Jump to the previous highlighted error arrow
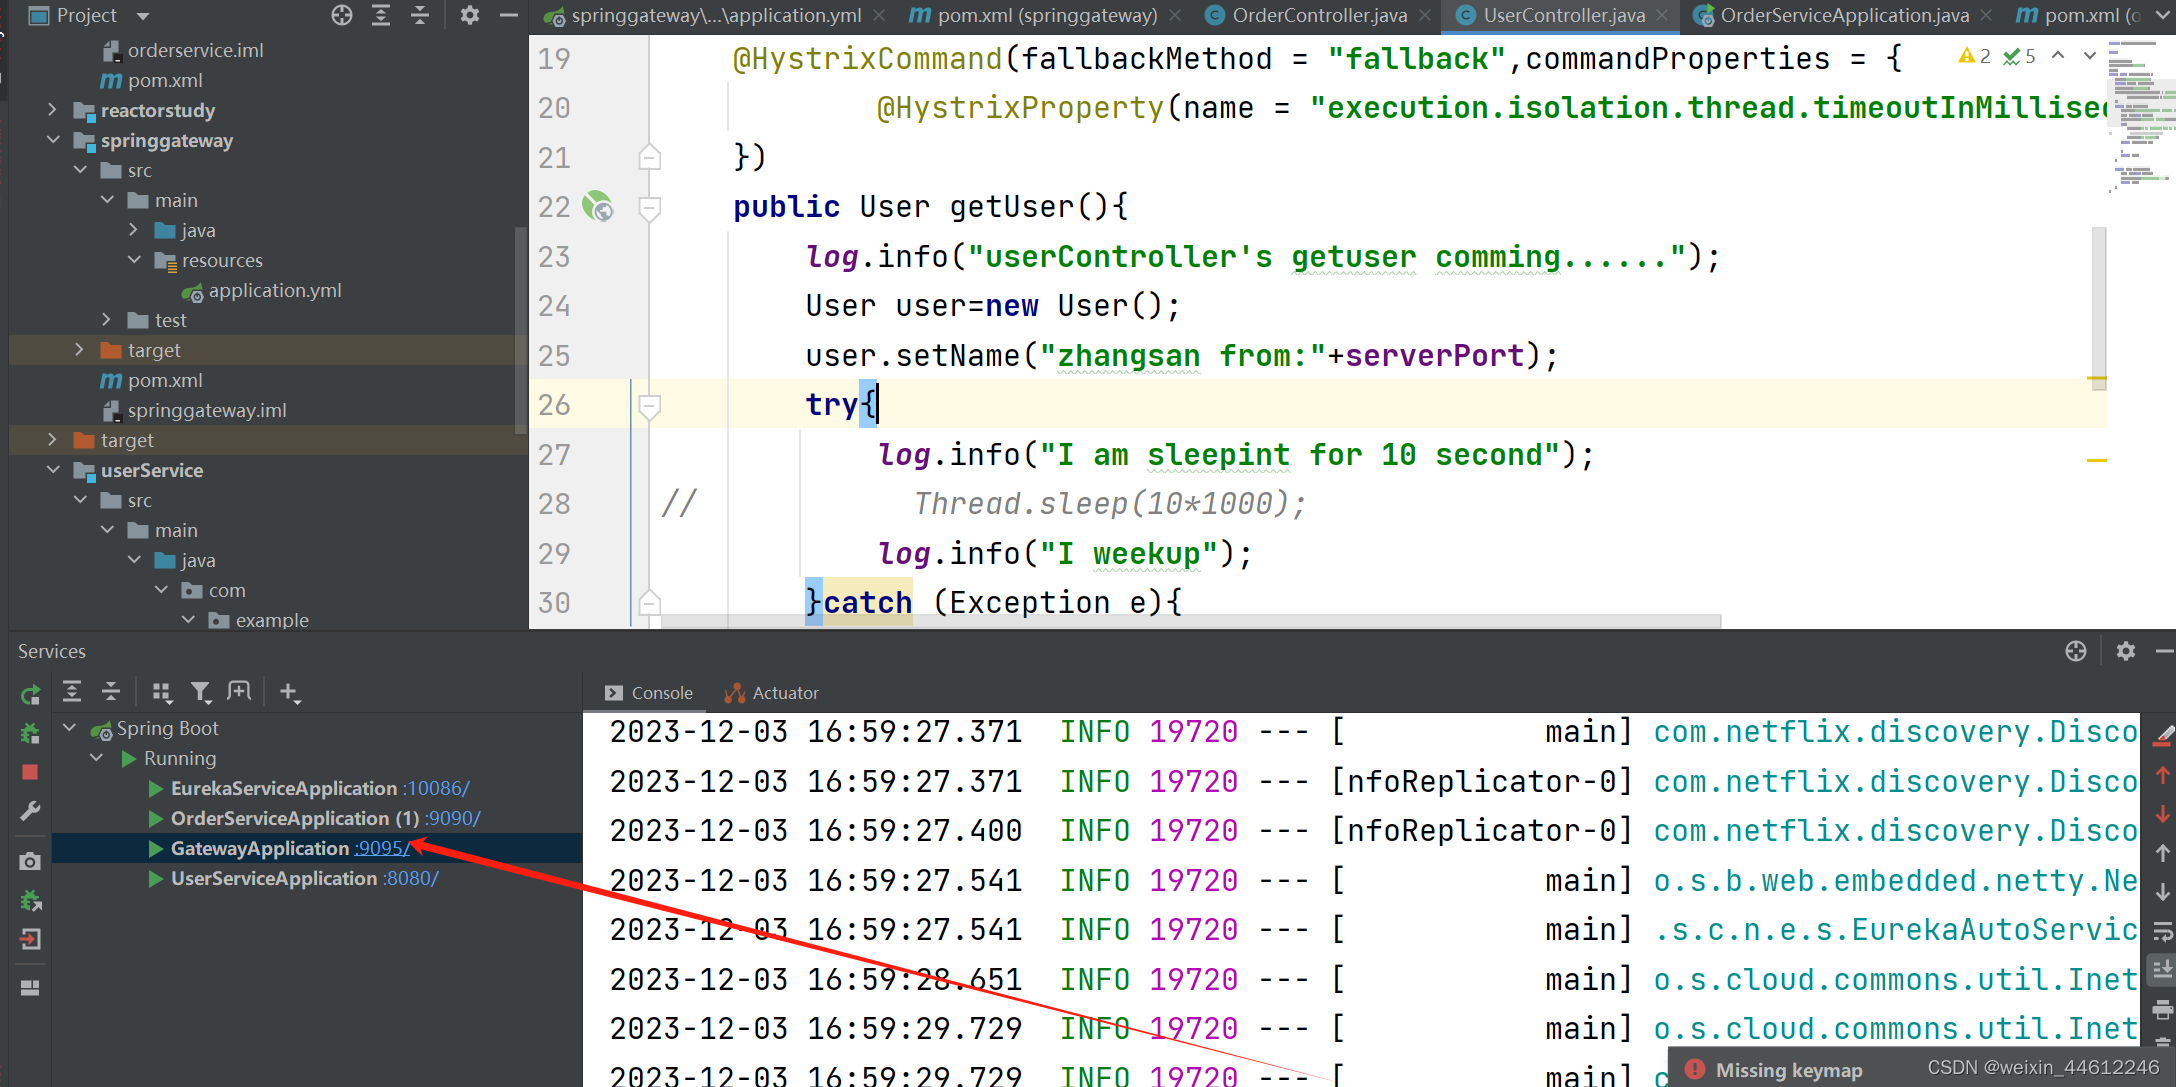The image size is (2176, 1087). (2058, 56)
